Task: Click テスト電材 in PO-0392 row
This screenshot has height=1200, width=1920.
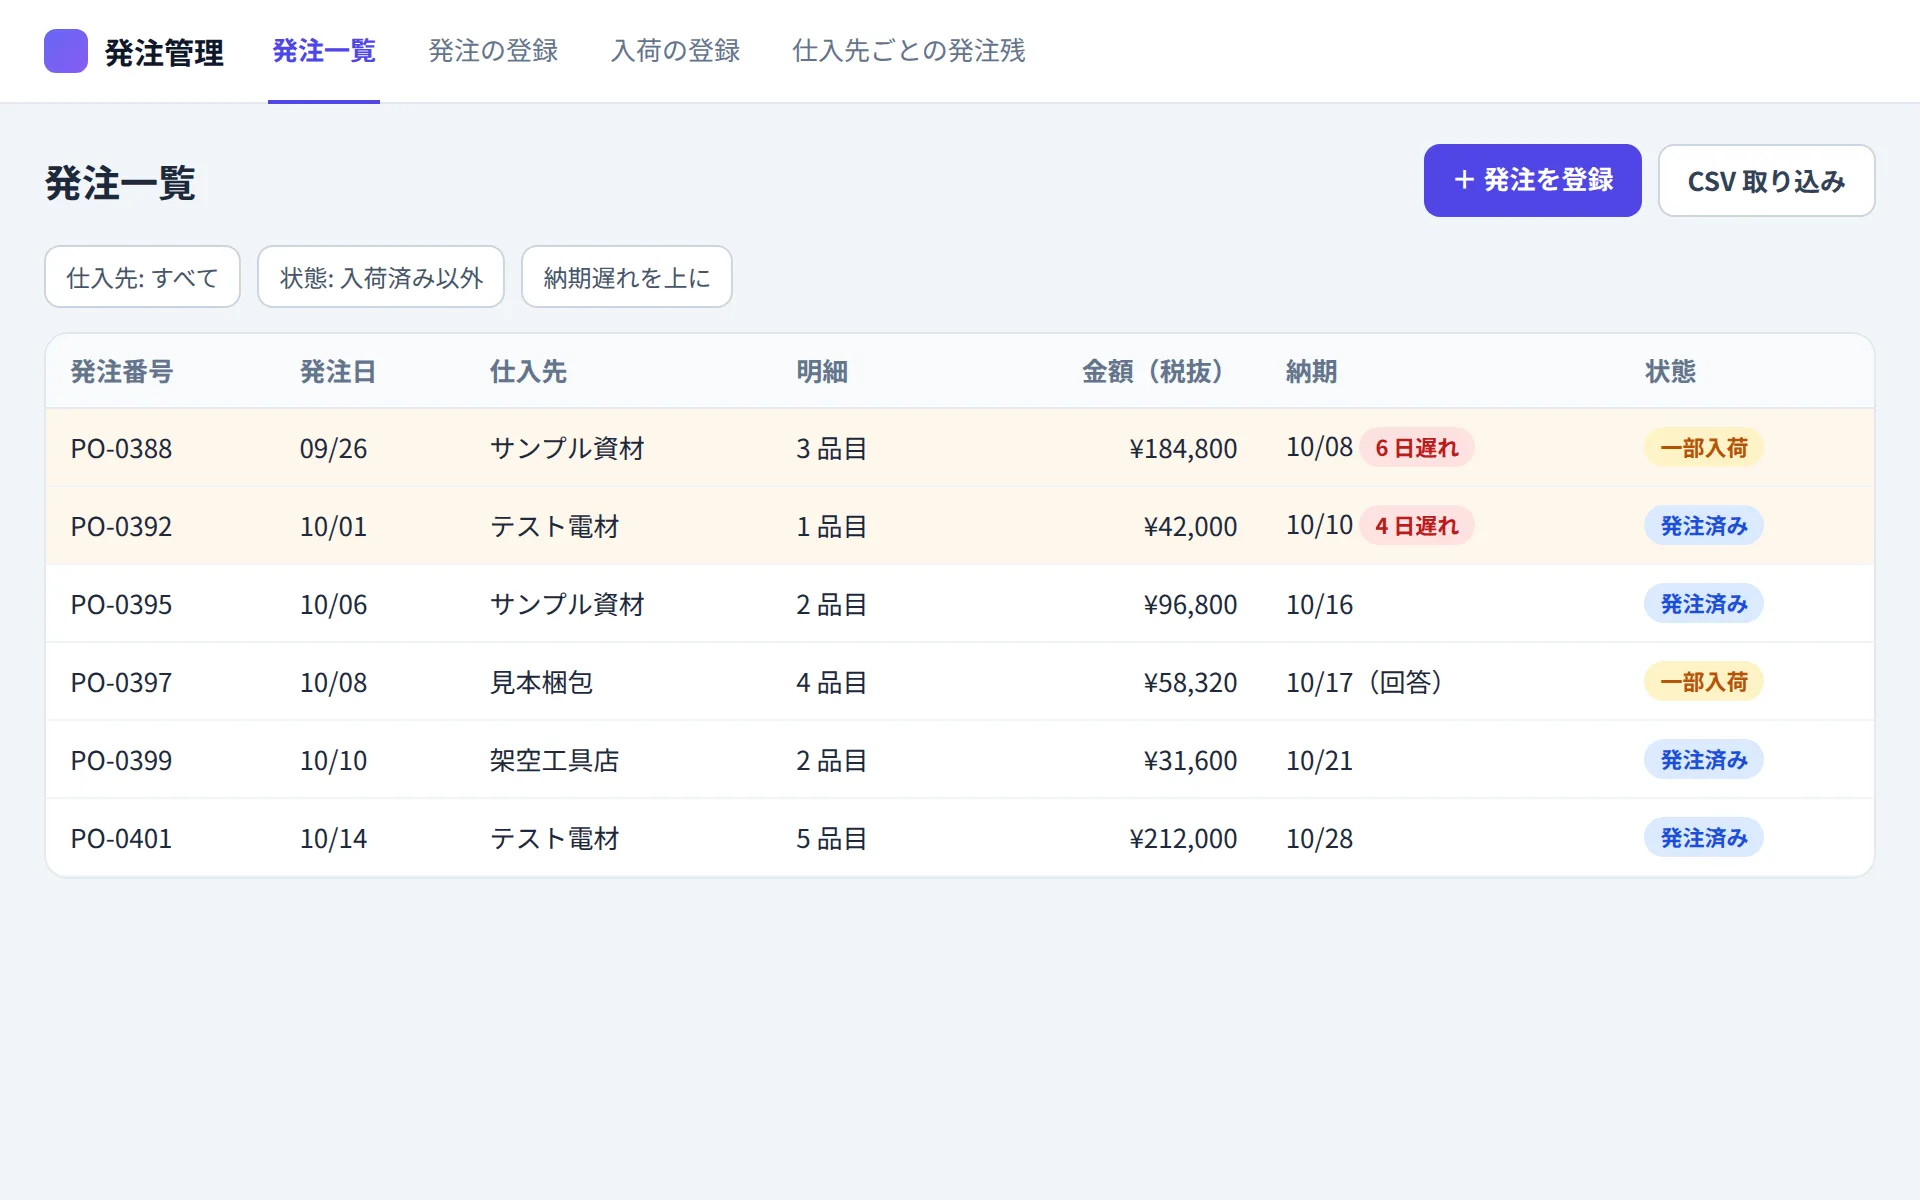Action: click(554, 526)
